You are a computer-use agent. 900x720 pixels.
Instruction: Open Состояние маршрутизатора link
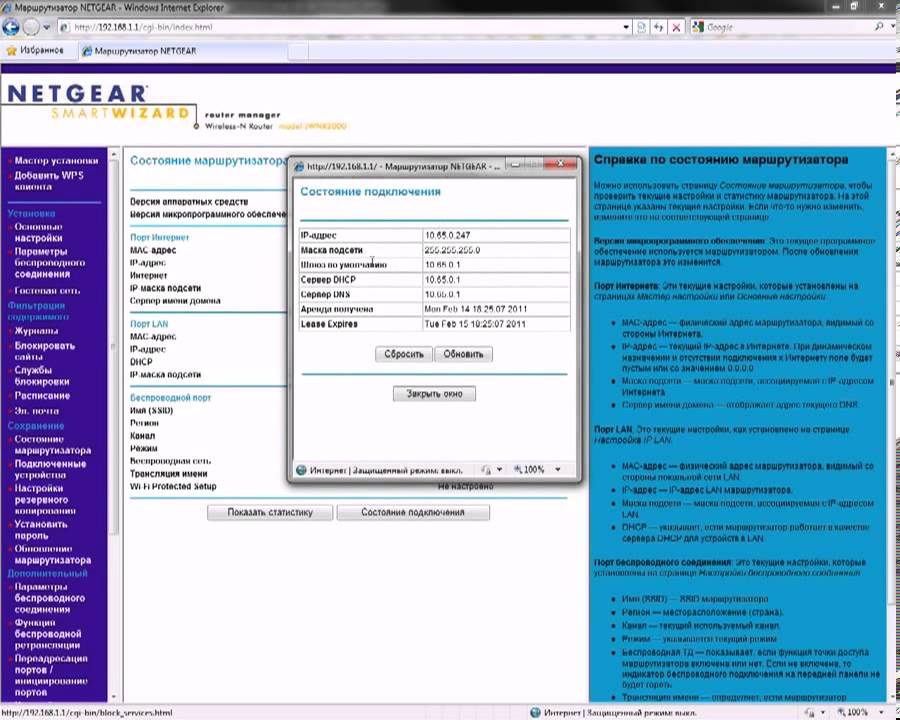[x=53, y=444]
